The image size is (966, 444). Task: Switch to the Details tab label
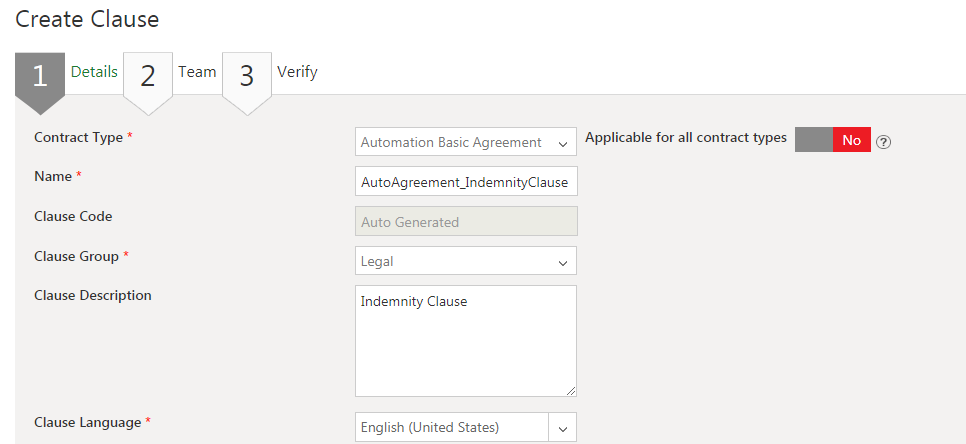tap(94, 72)
